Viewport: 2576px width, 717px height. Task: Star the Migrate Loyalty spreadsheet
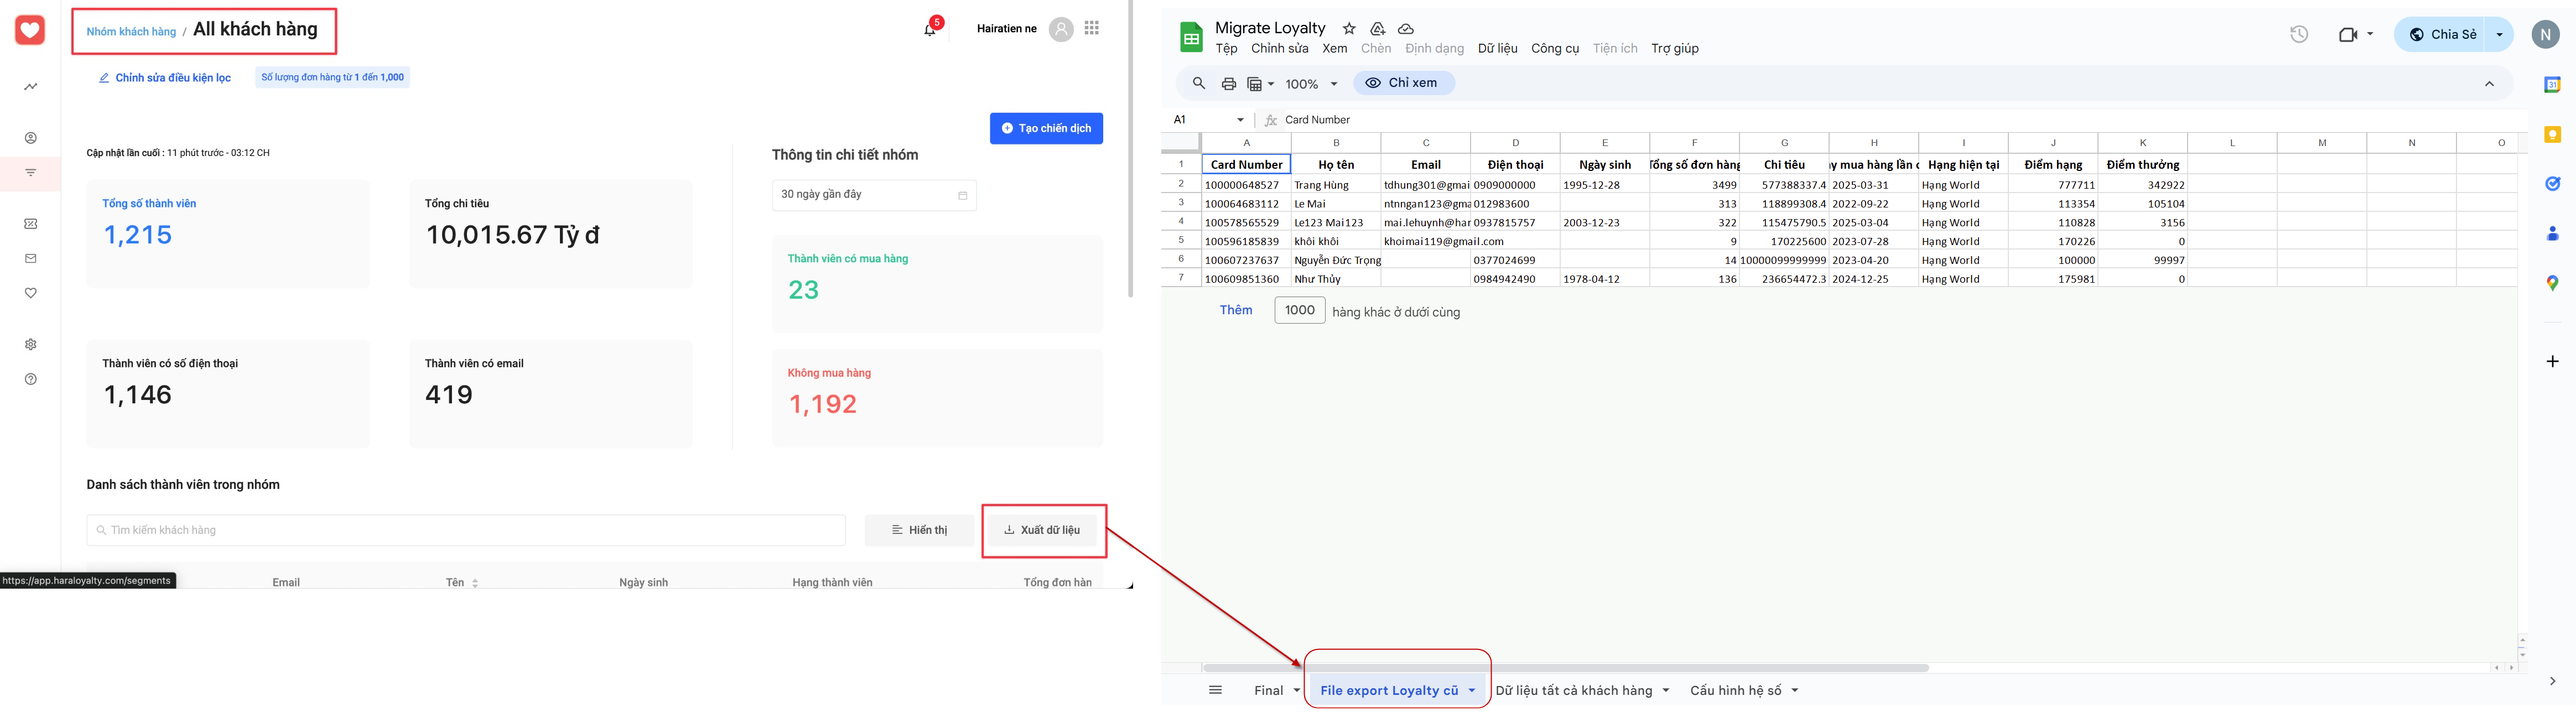[x=1349, y=29]
